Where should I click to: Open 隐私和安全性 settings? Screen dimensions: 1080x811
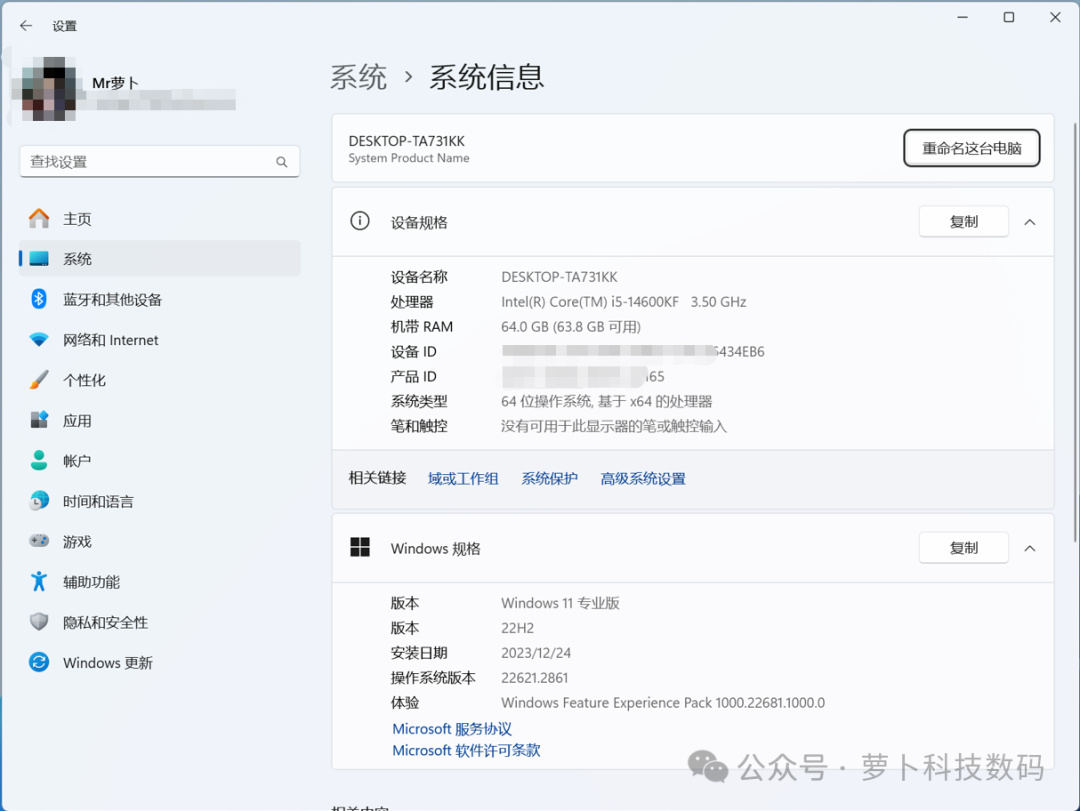[160, 622]
